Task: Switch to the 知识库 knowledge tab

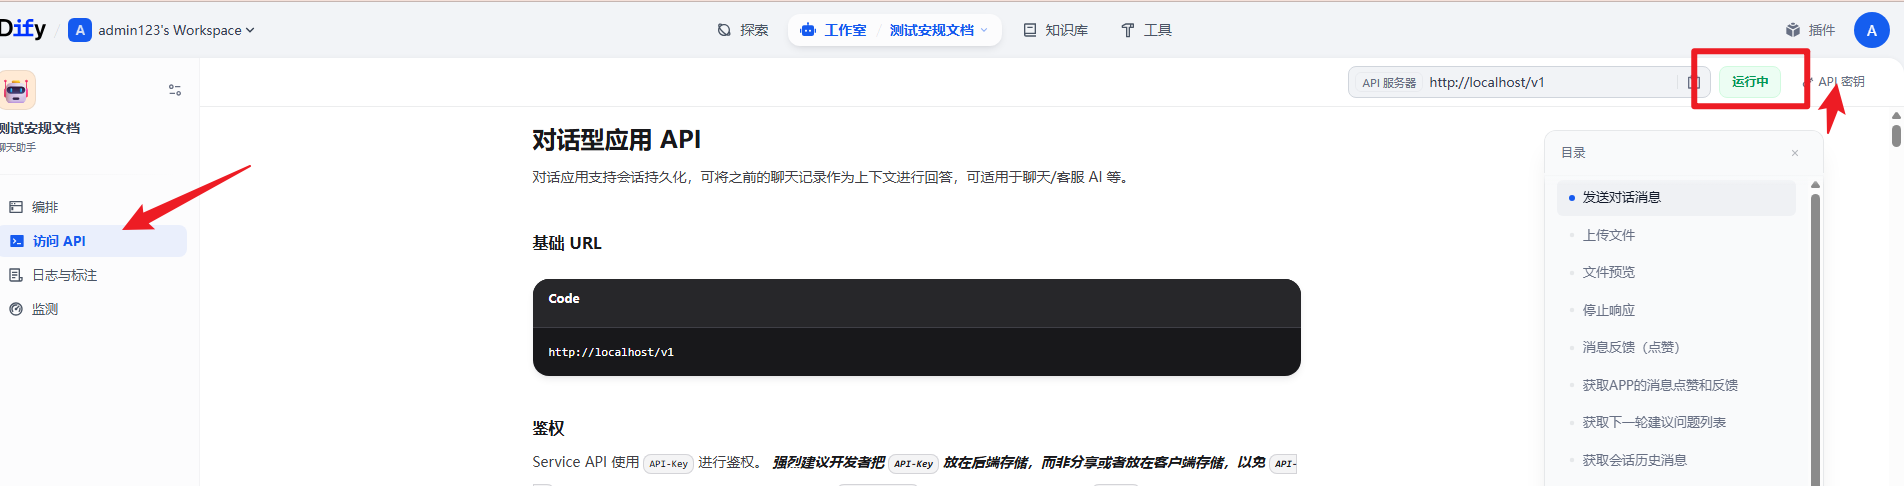Action: [1056, 30]
